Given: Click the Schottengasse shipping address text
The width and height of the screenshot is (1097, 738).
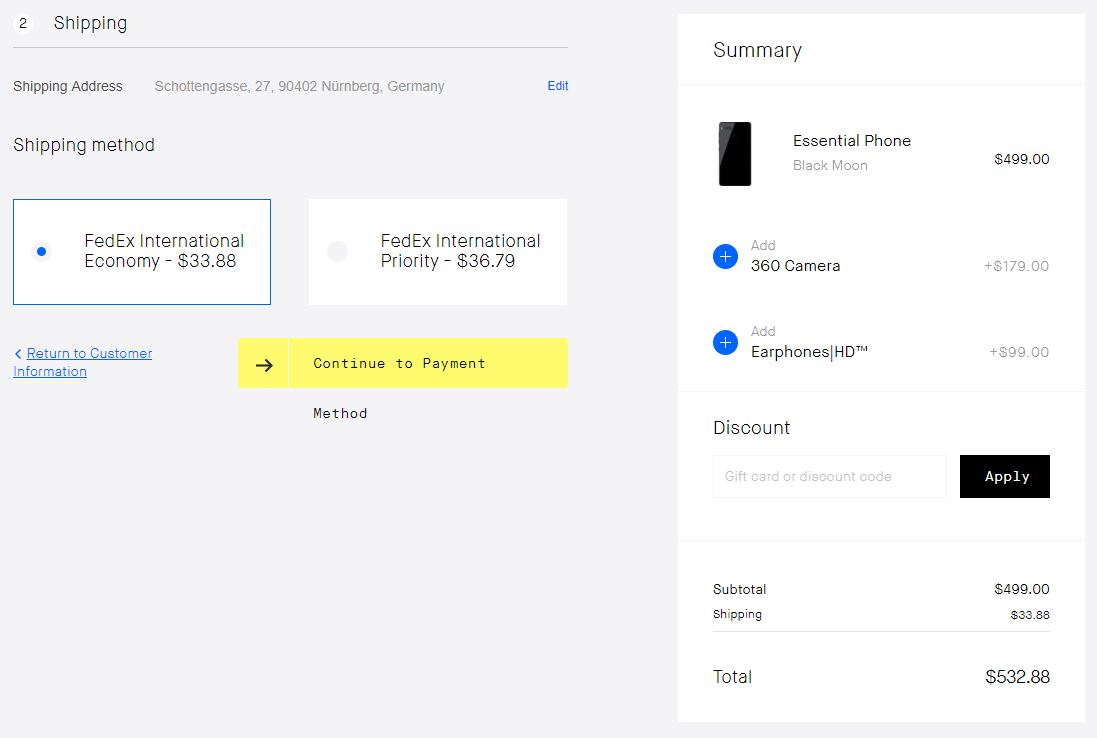Looking at the screenshot, I should point(299,87).
